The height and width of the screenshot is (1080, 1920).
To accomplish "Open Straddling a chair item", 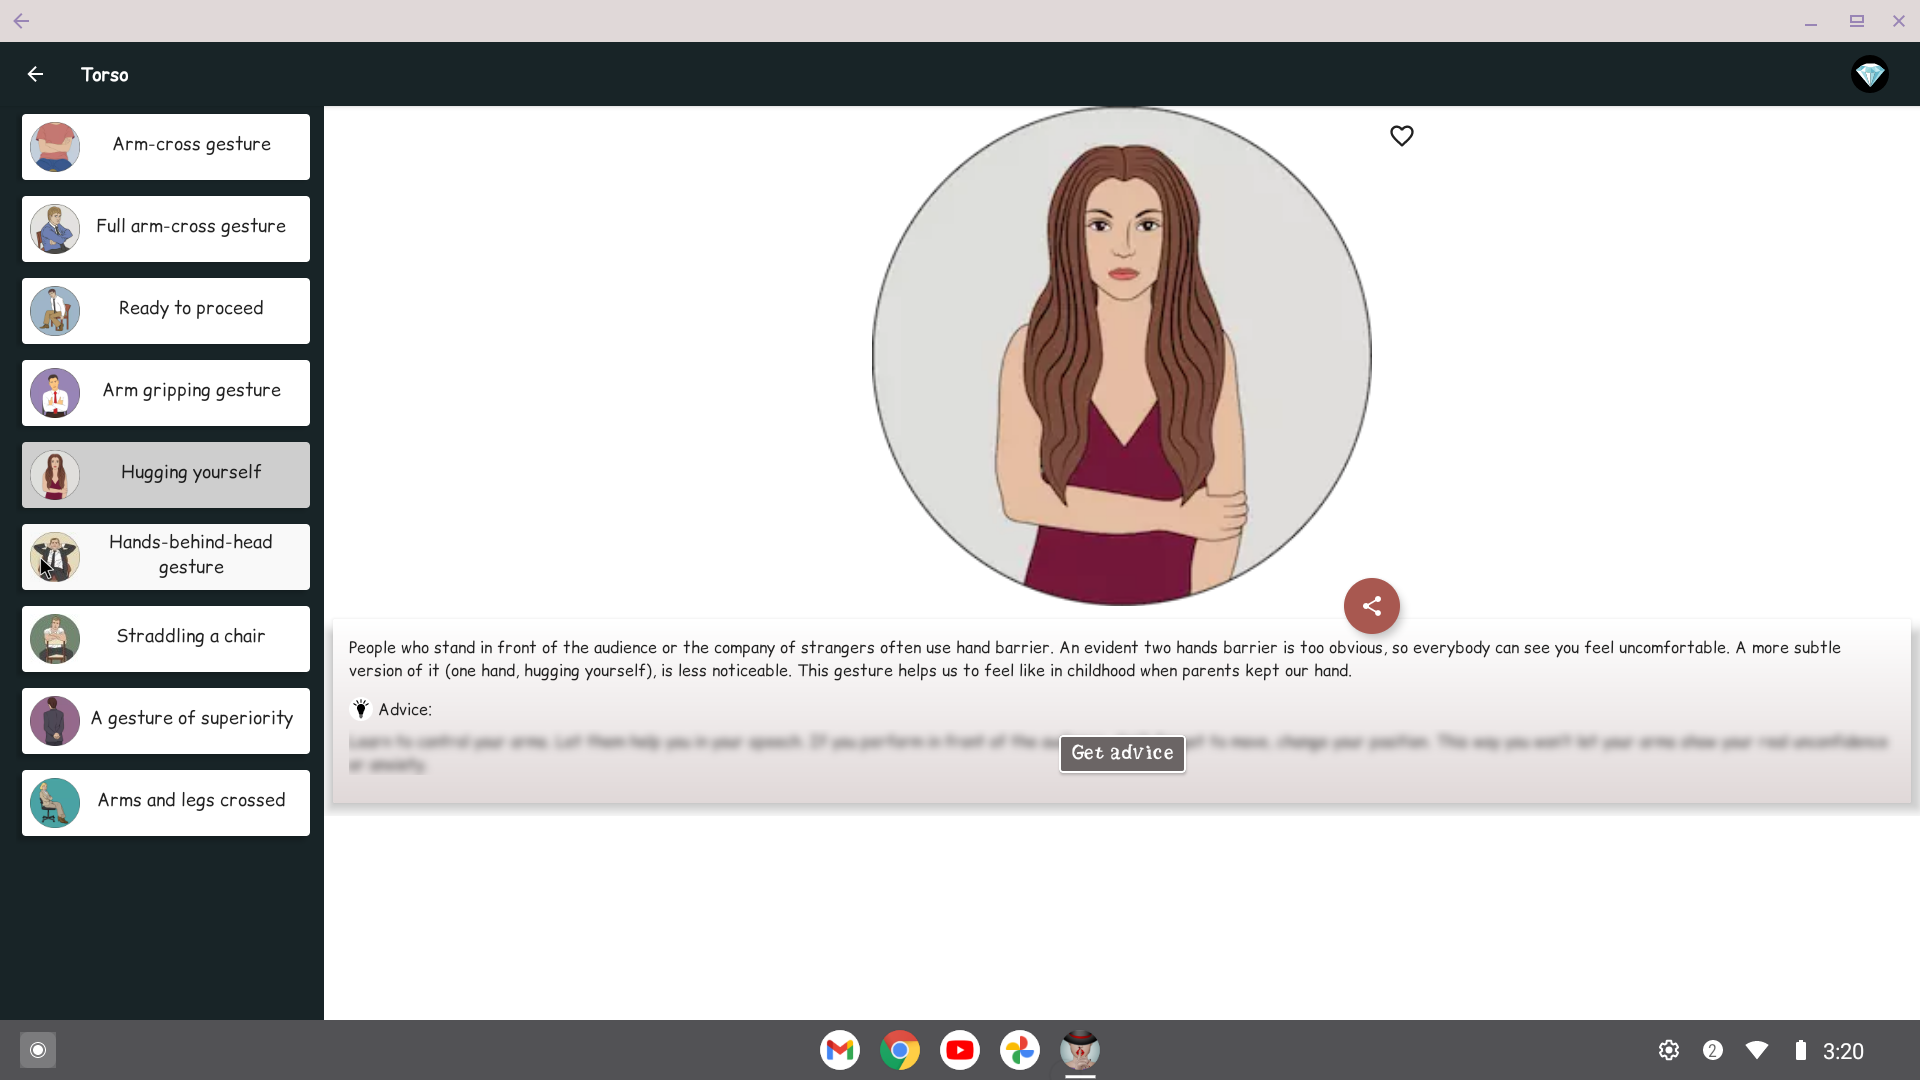I will click(x=166, y=639).
